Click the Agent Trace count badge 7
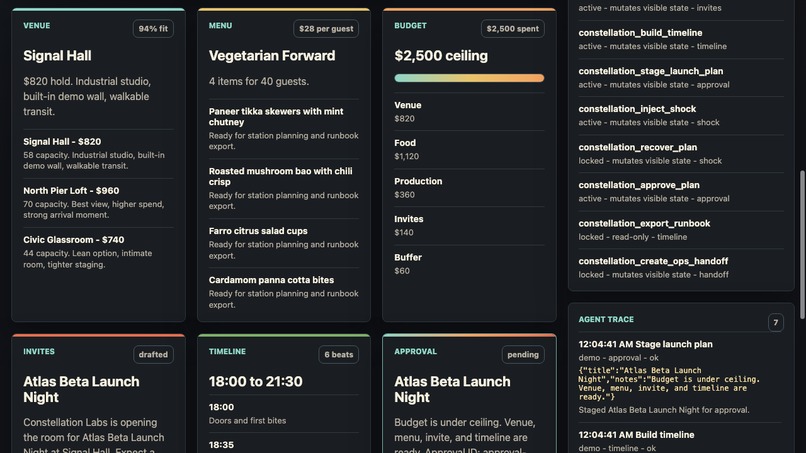806x453 pixels. click(776, 323)
